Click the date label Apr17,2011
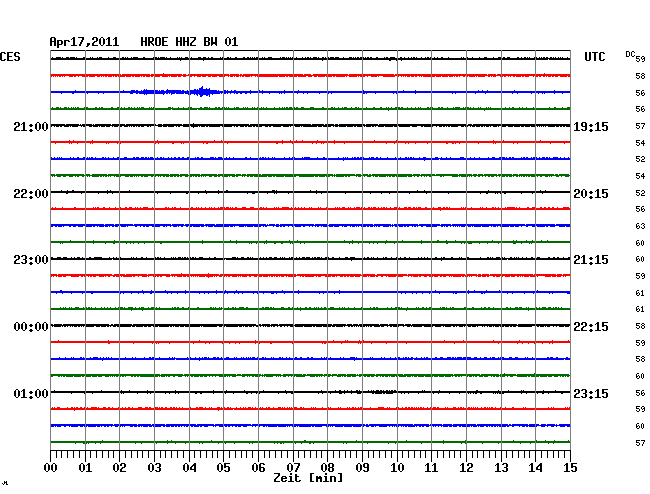 (84, 42)
